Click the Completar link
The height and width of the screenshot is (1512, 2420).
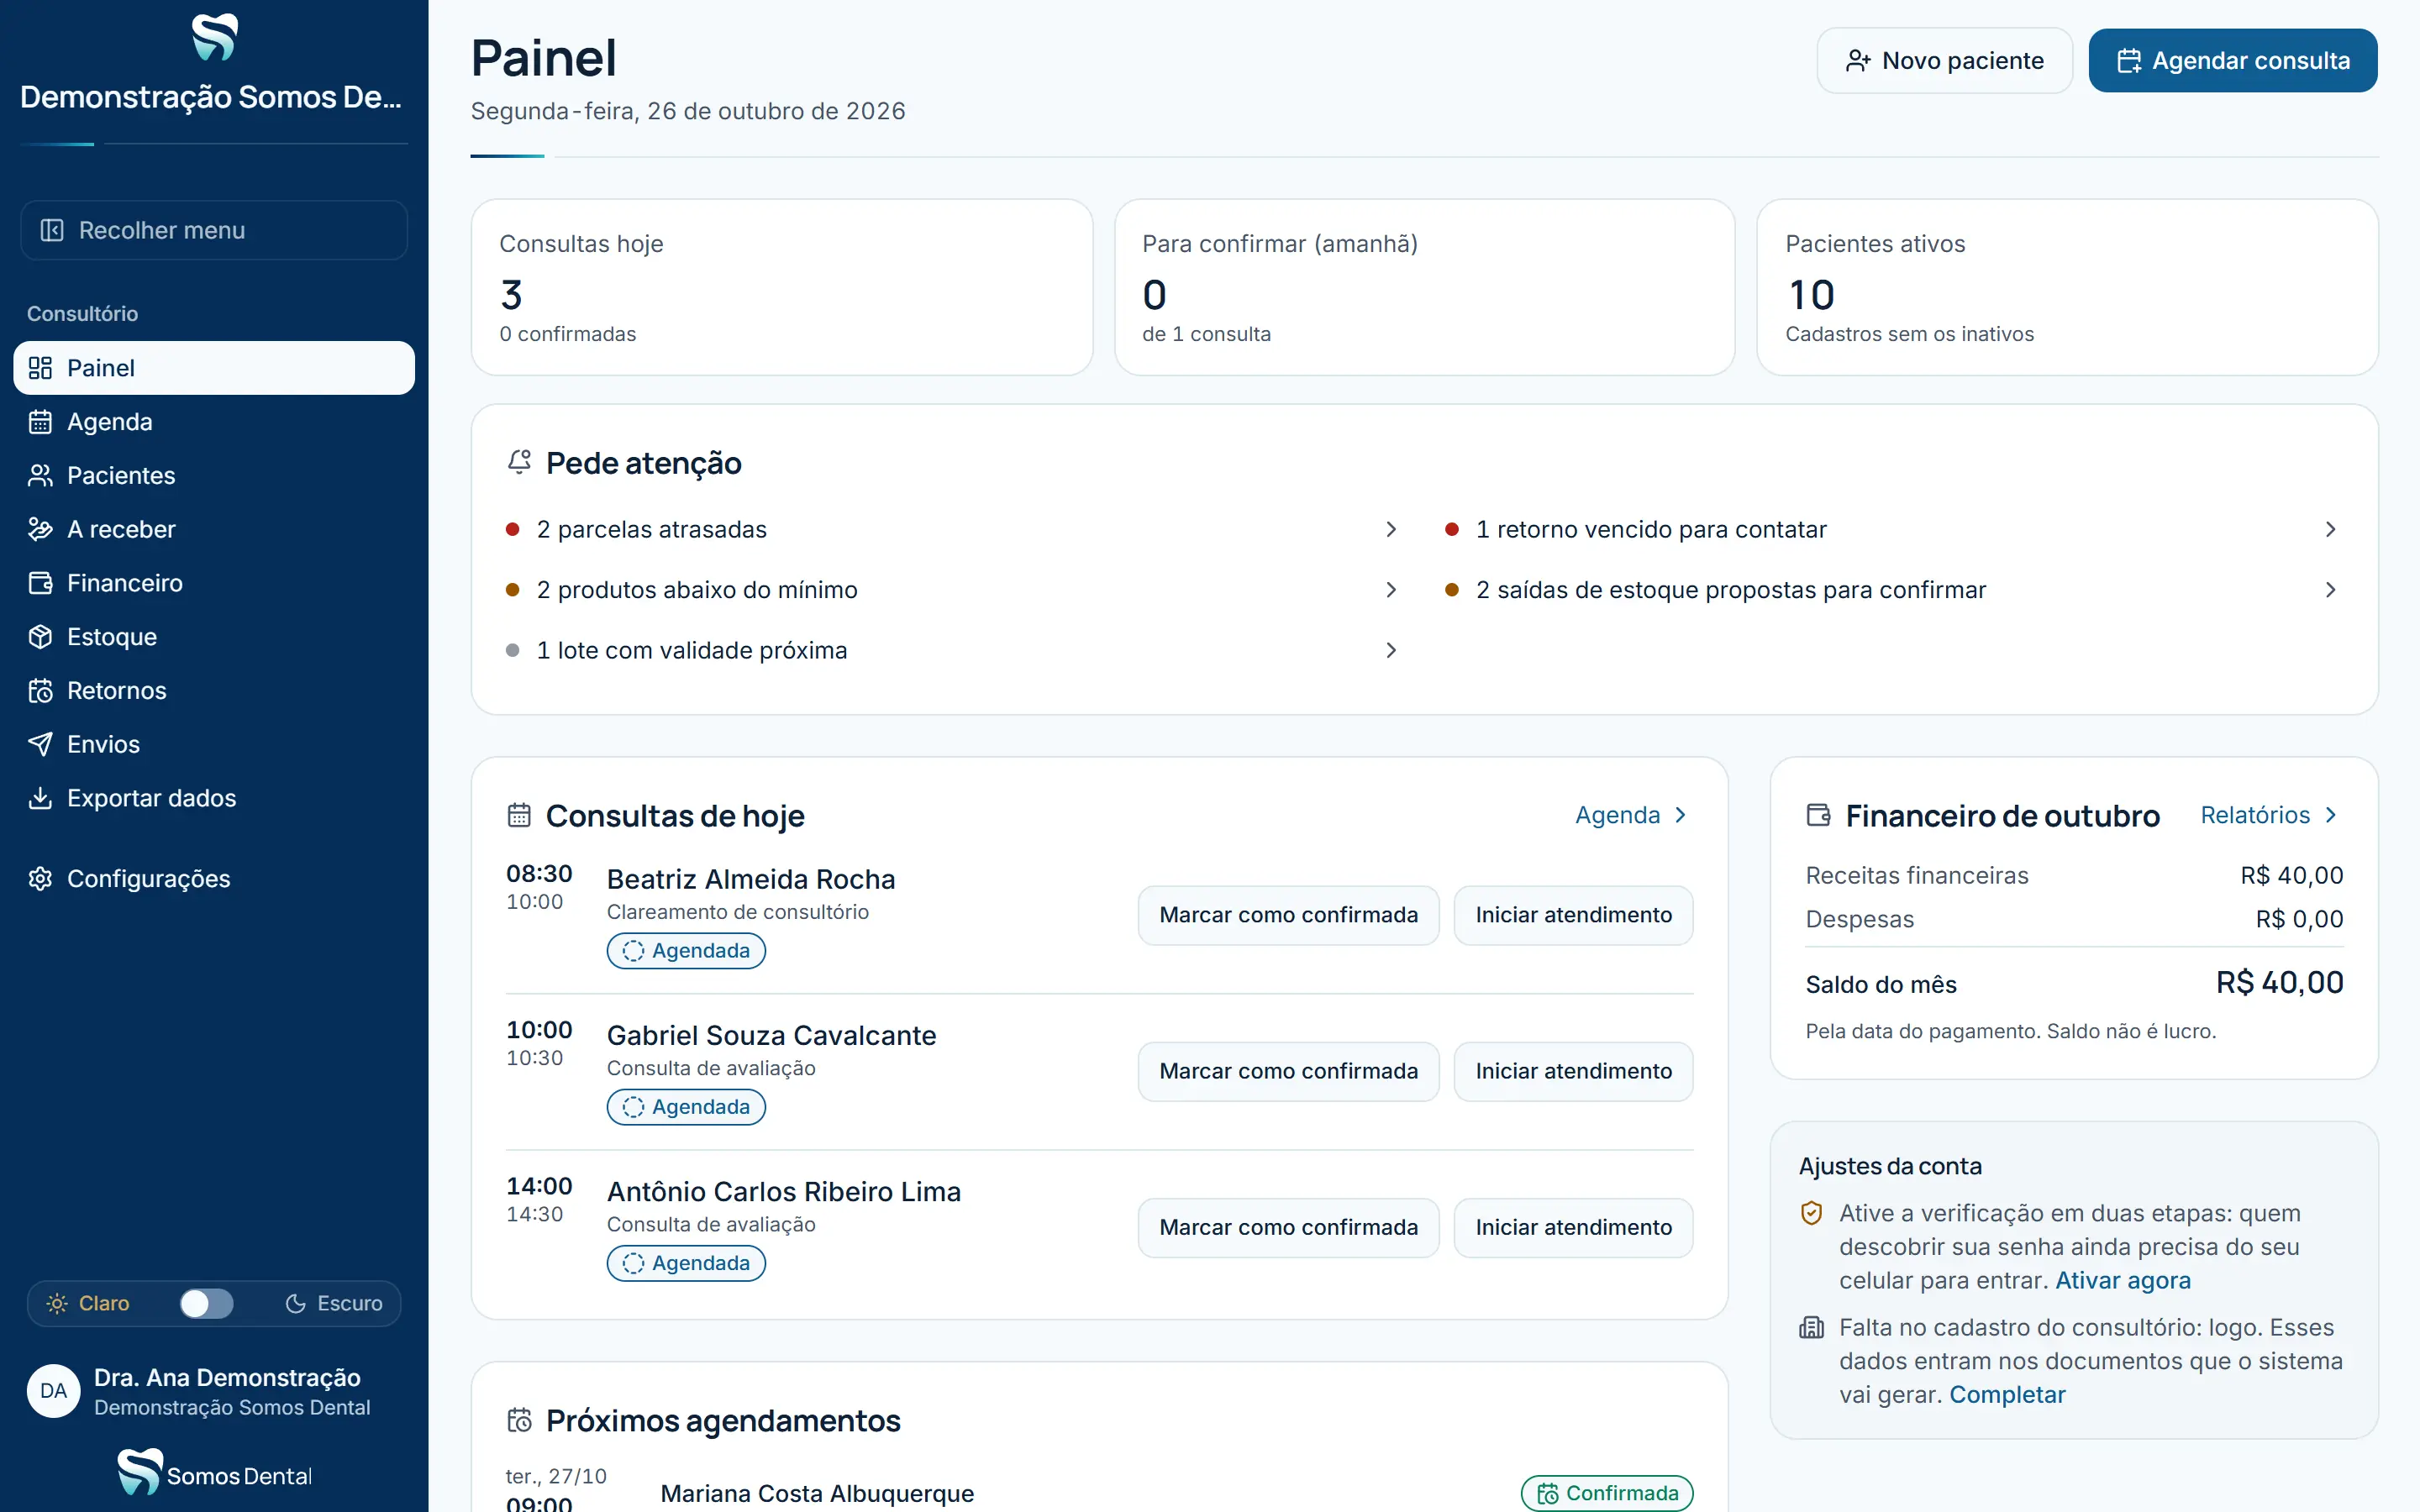coord(2007,1394)
